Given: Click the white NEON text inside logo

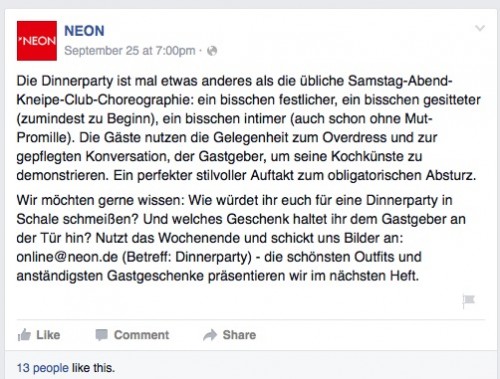Looking at the screenshot, I should click(x=37, y=41).
